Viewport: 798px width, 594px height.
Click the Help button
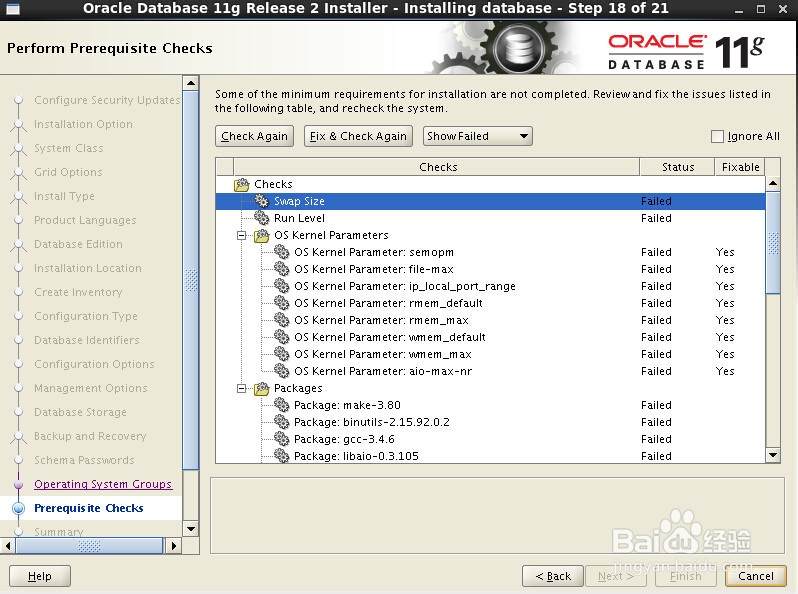coord(40,576)
